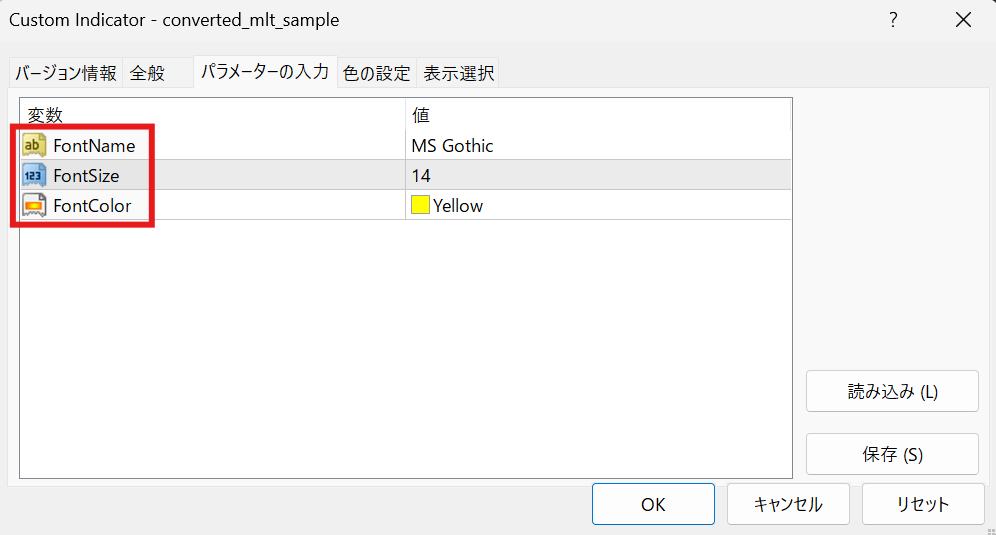This screenshot has width=996, height=535.
Task: Open the 表示選択 tab
Action: pyautogui.click(x=458, y=73)
